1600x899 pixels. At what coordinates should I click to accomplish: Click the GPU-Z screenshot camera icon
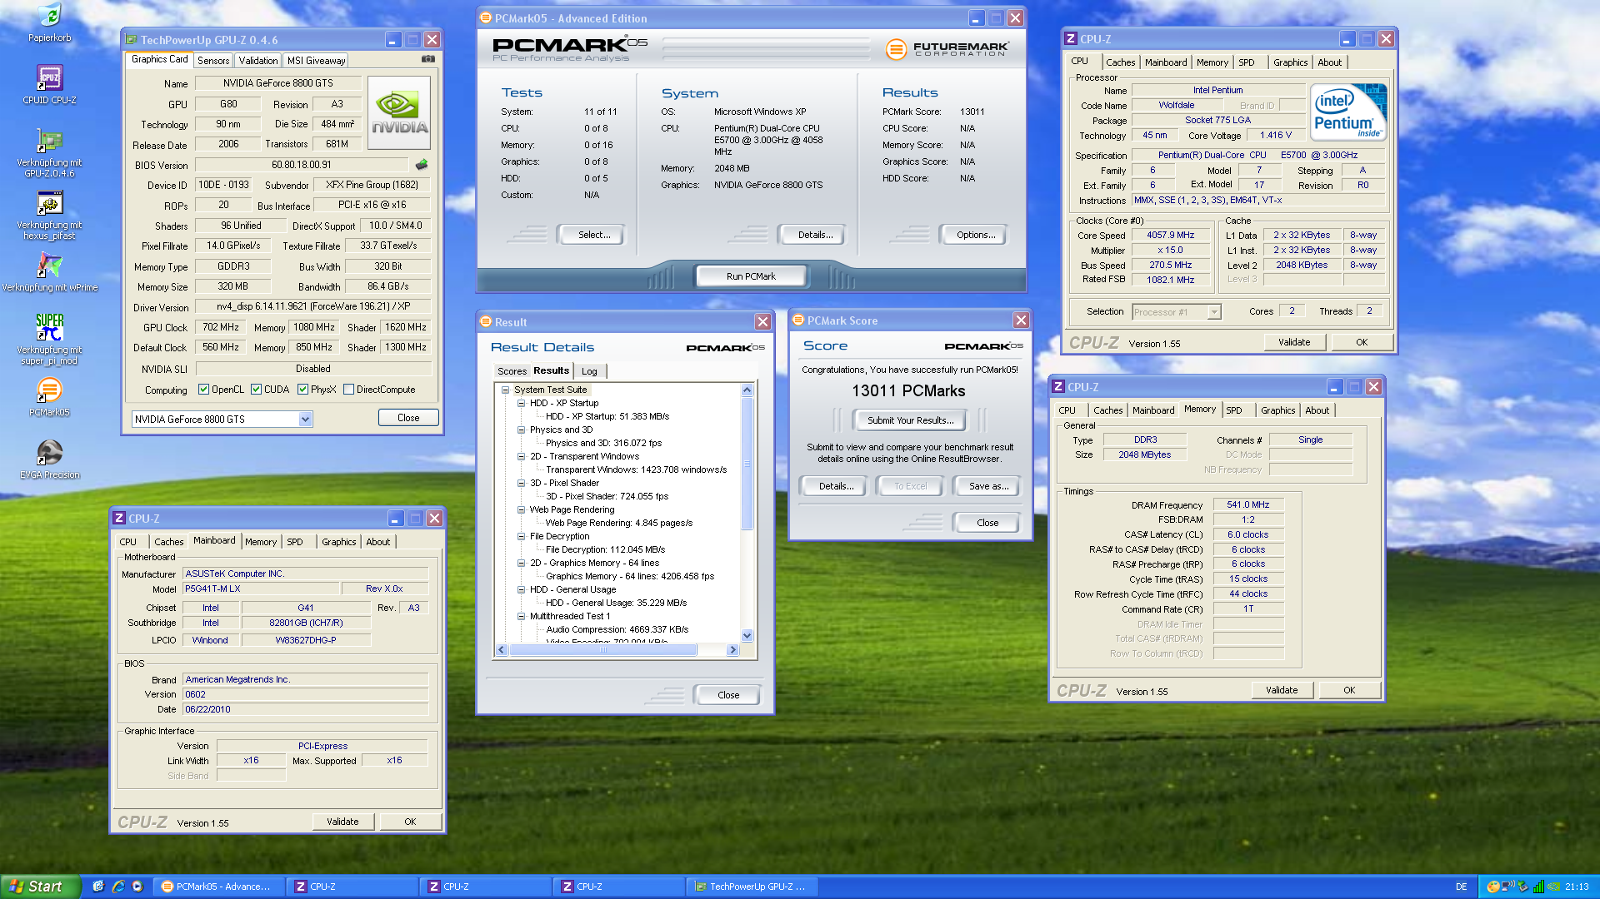coord(428,59)
